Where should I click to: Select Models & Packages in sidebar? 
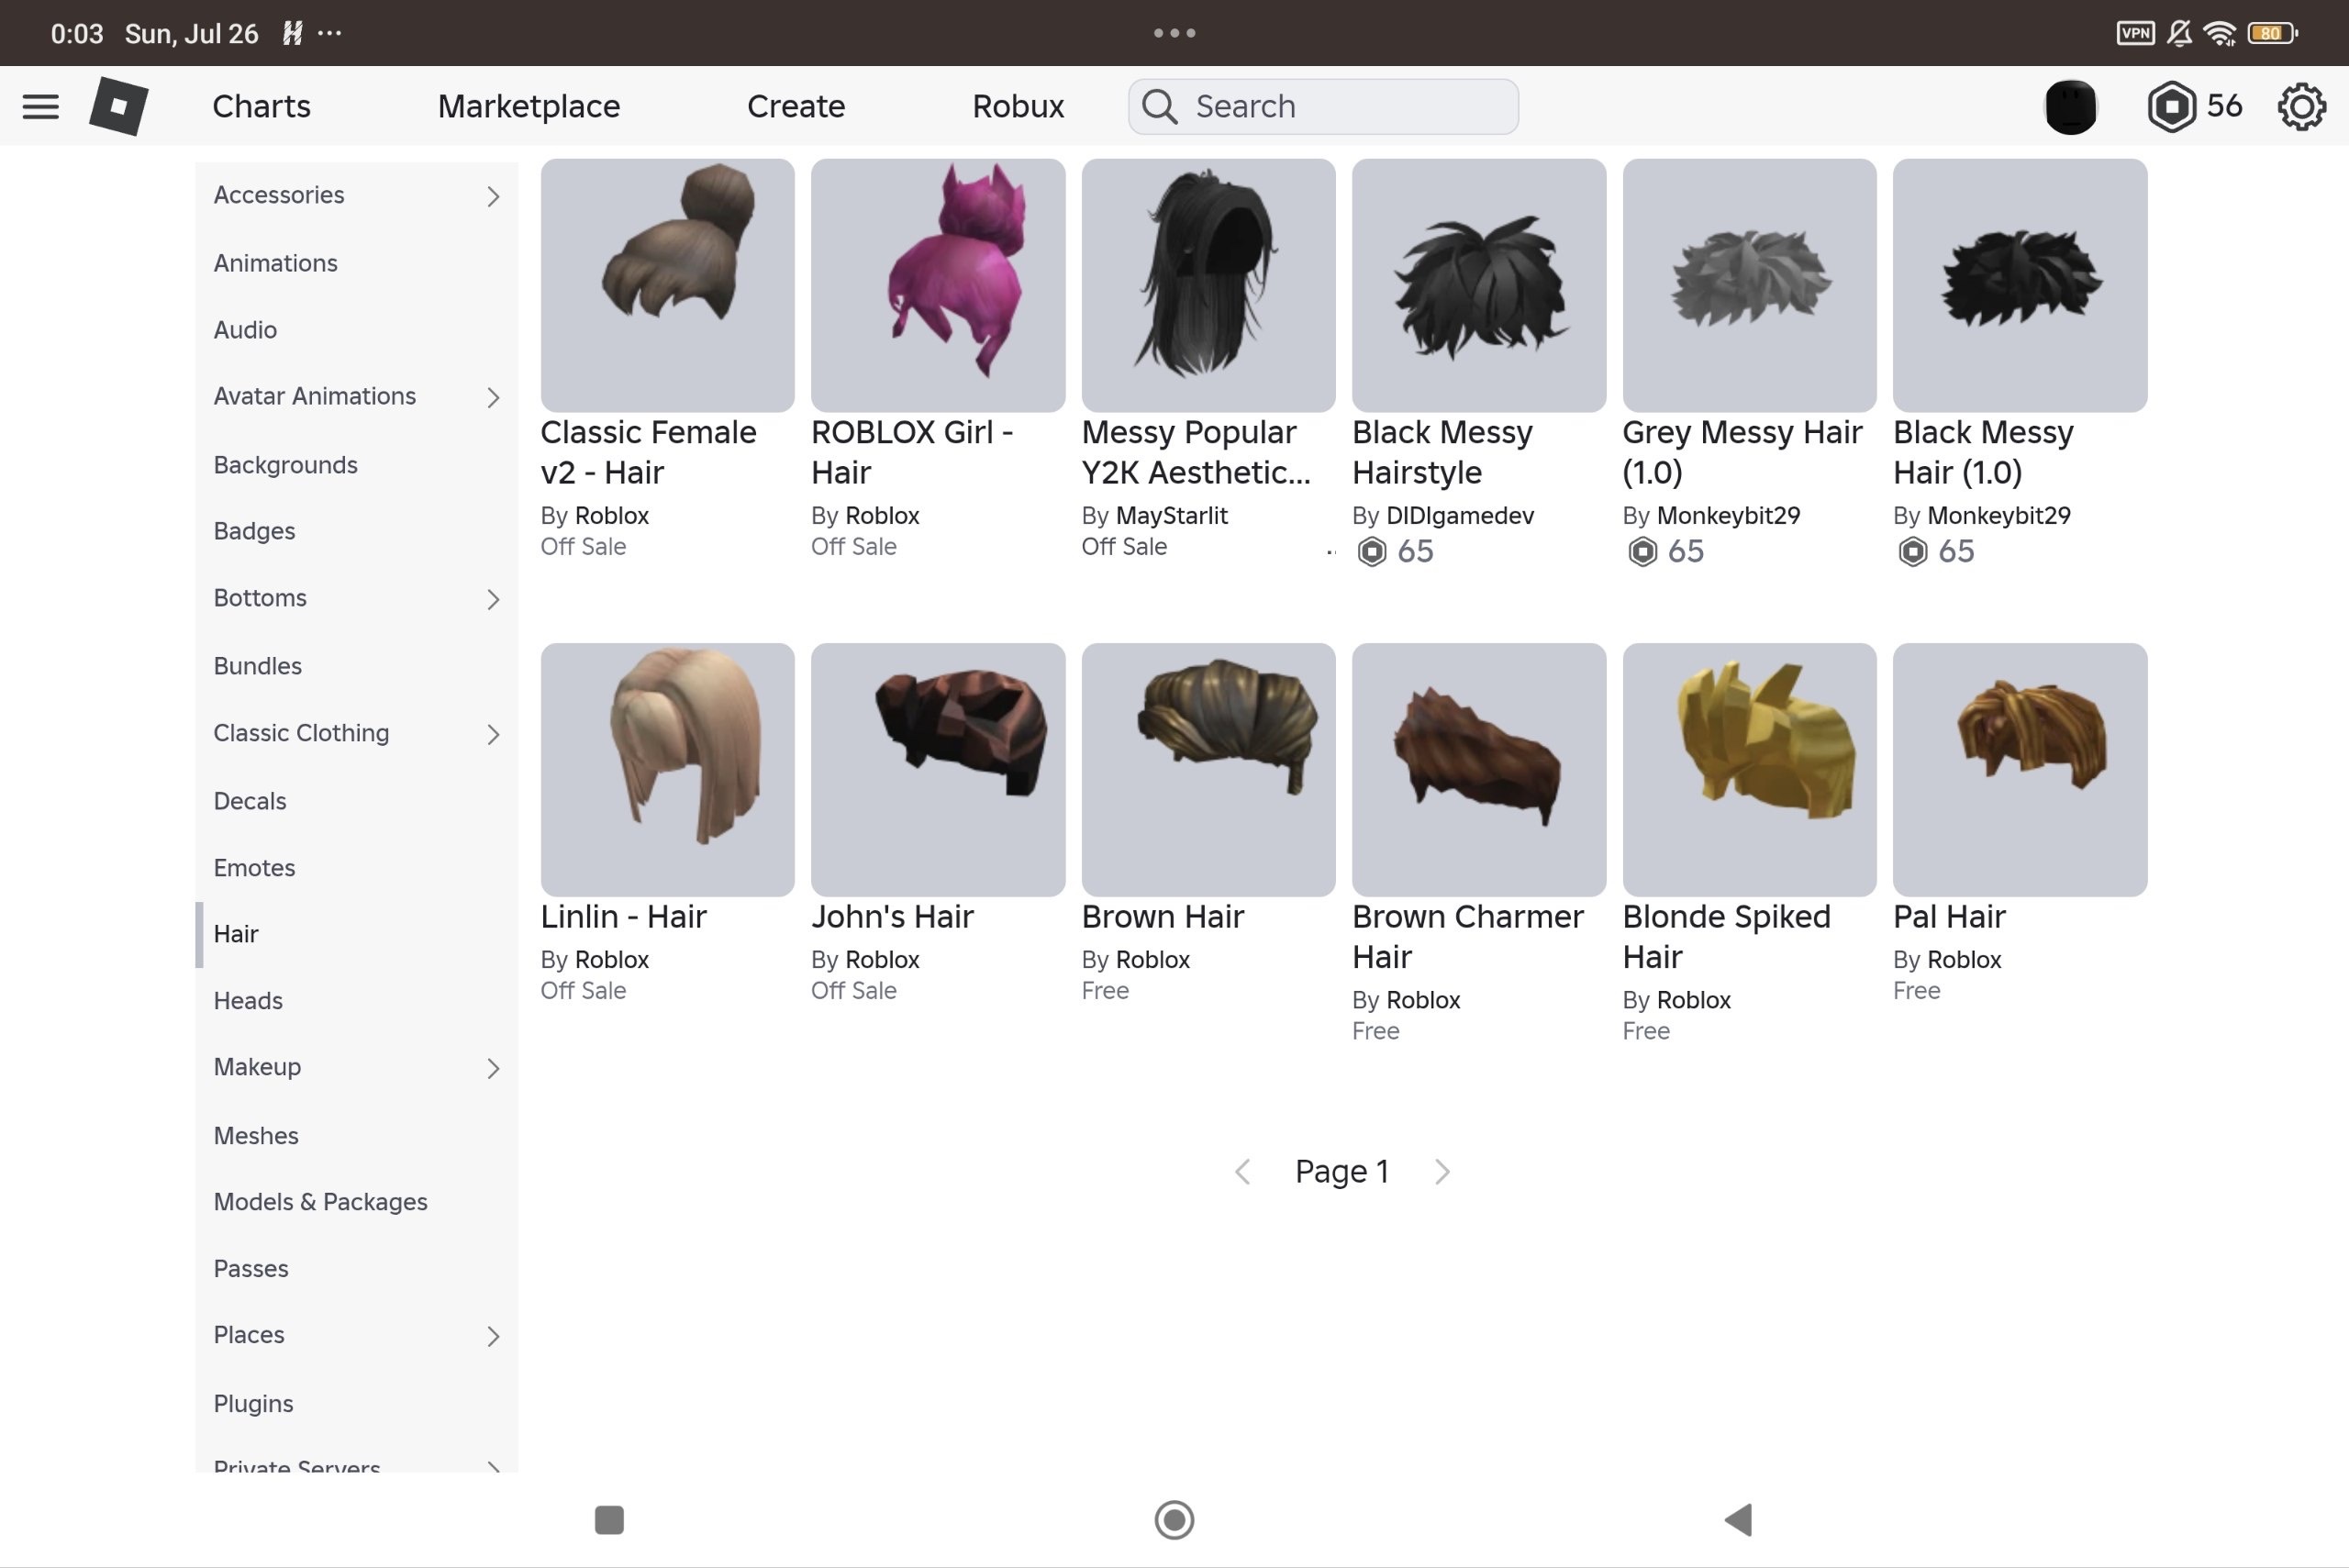(x=356, y=1201)
